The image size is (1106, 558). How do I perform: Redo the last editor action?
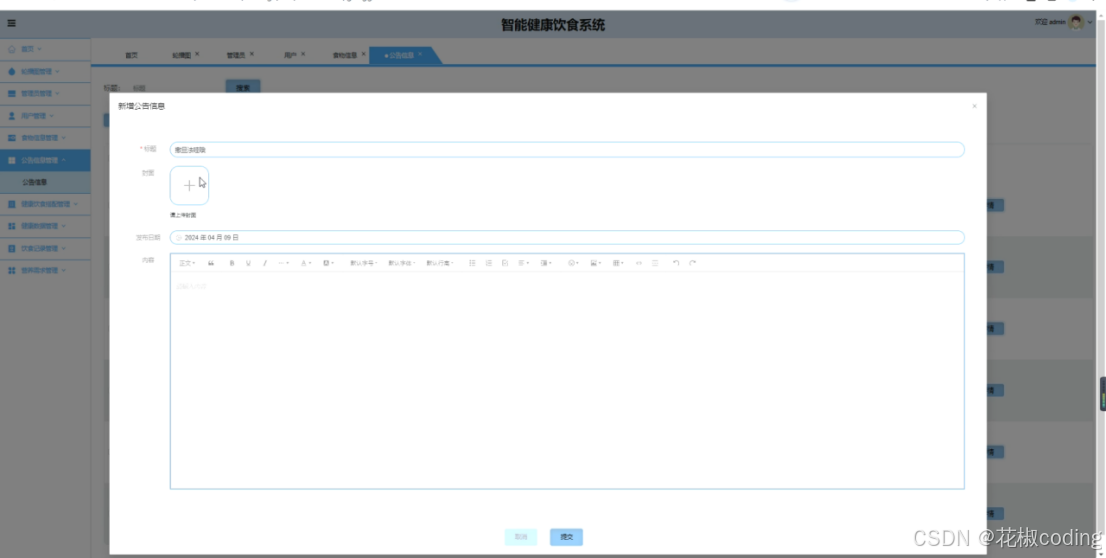pos(693,263)
